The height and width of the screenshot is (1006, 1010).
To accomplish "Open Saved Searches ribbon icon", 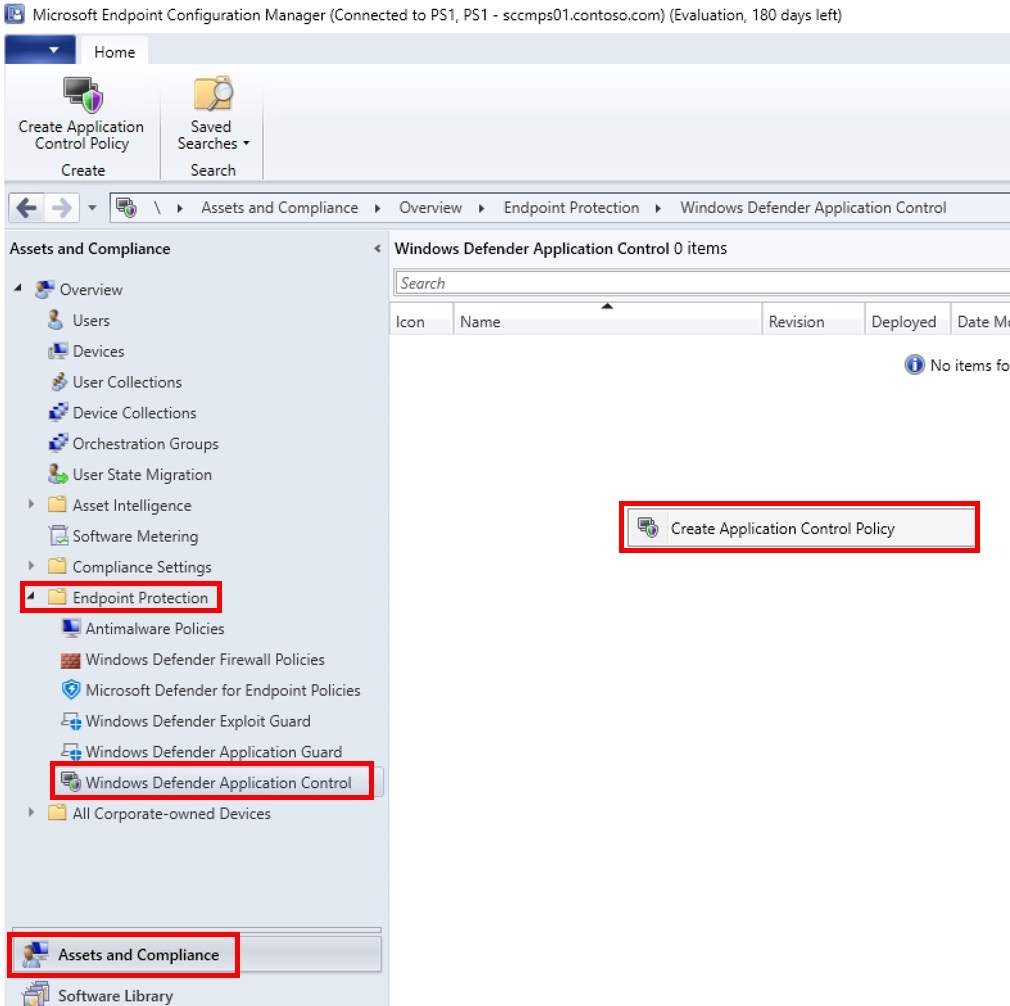I will 213,94.
